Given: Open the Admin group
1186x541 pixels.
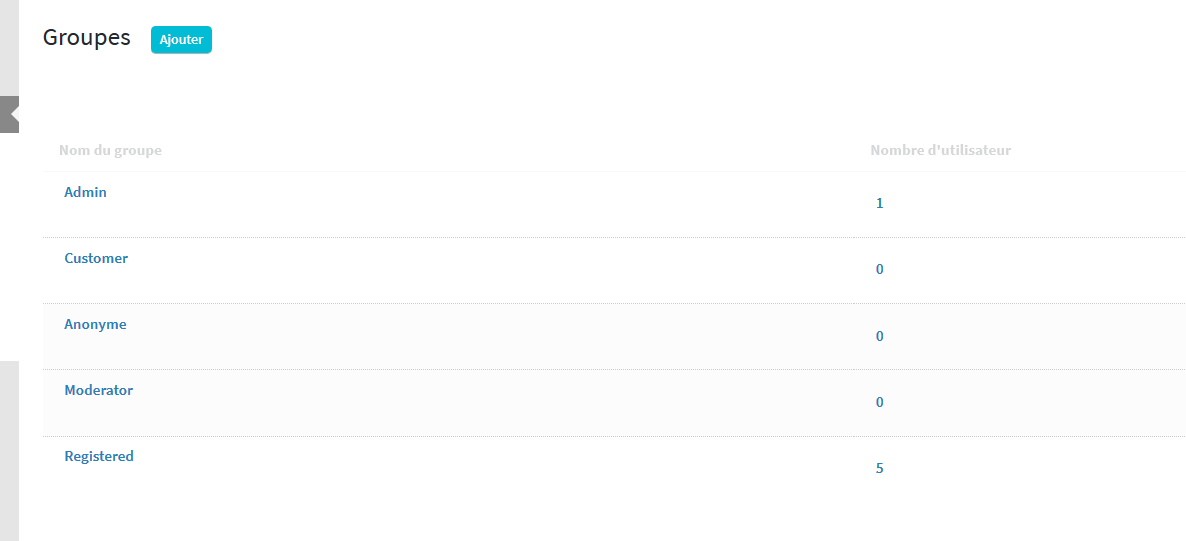Looking at the screenshot, I should [x=85, y=192].
